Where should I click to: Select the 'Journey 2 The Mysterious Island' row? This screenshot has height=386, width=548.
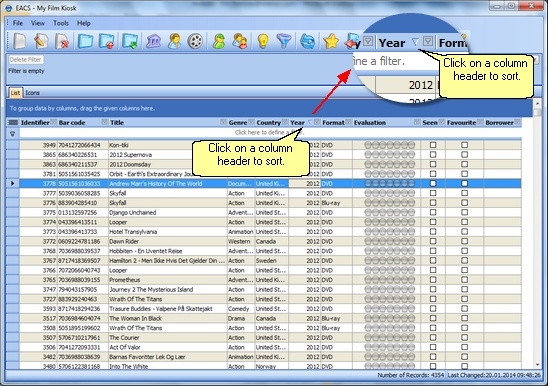tap(270, 290)
